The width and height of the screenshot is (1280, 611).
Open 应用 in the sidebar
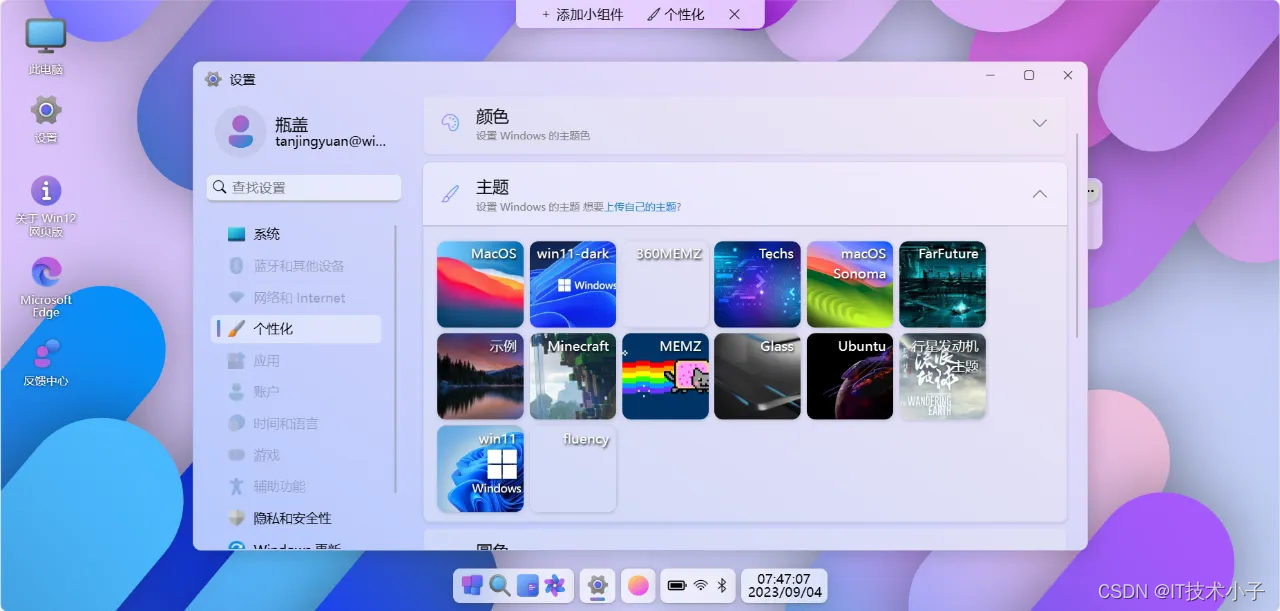tap(296, 361)
